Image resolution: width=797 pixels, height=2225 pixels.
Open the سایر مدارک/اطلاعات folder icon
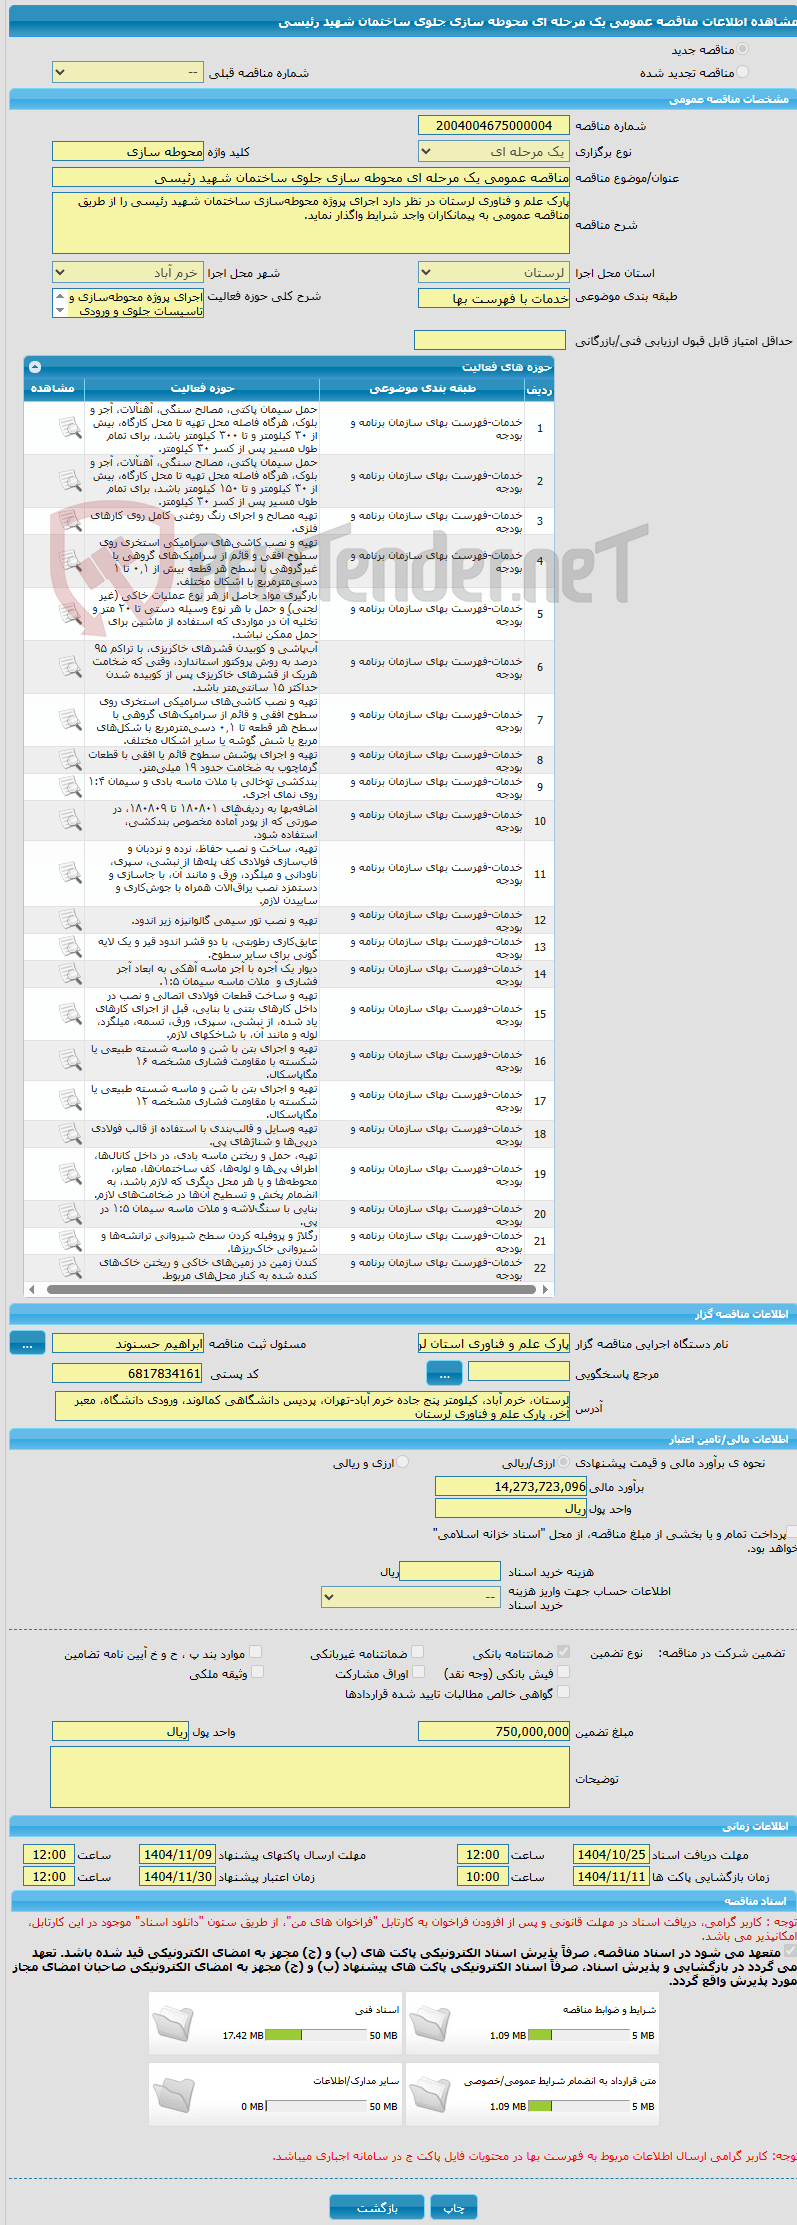click(173, 2094)
